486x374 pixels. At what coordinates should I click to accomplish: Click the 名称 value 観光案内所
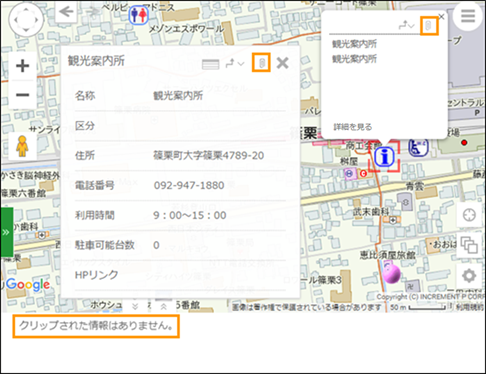pos(178,96)
